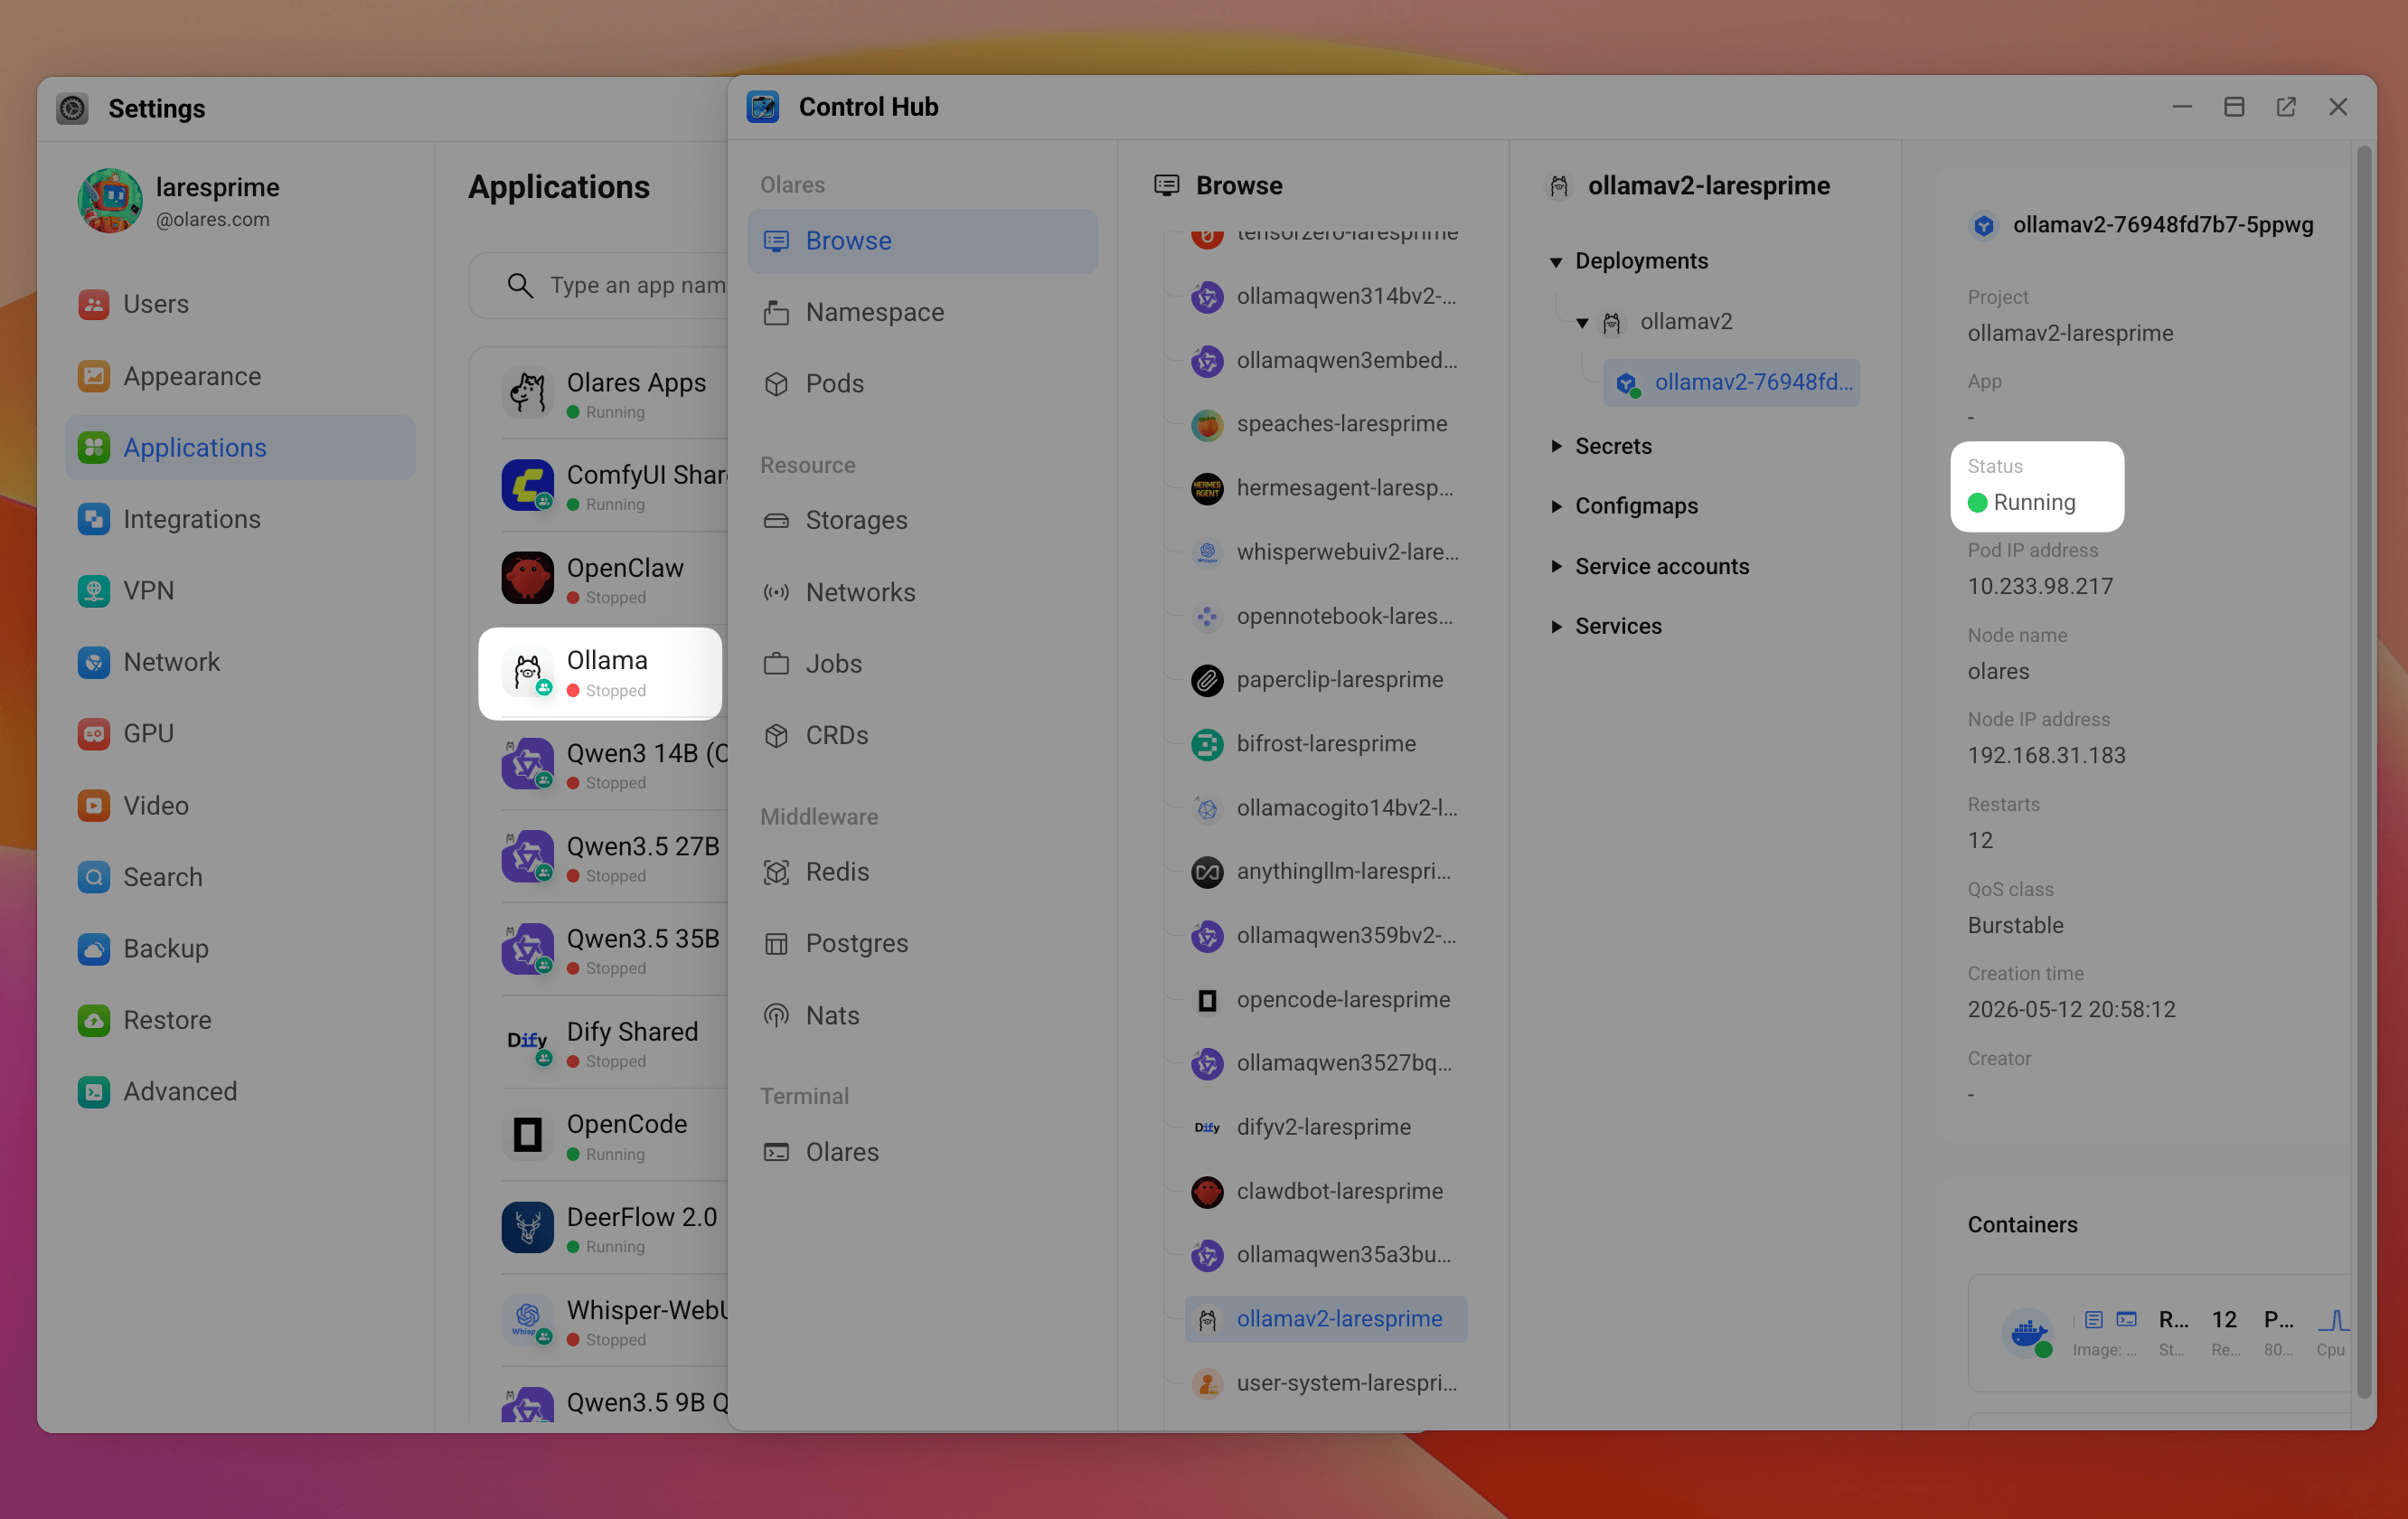Screen dimensions: 2408x1519
Task: Open Namespace in Control Hub sidebar
Action: pyautogui.click(x=921, y=312)
